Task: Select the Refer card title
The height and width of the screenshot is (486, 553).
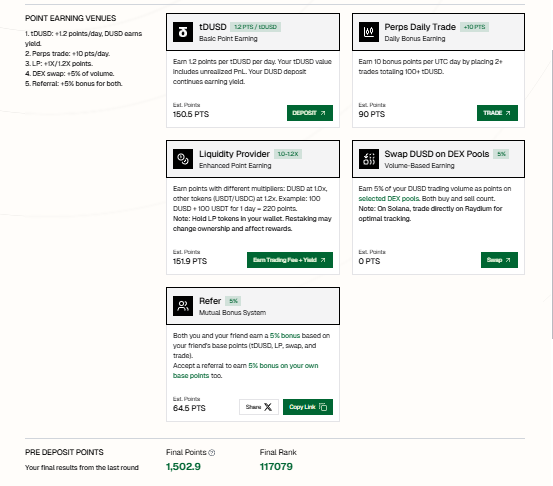Action: tap(210, 301)
